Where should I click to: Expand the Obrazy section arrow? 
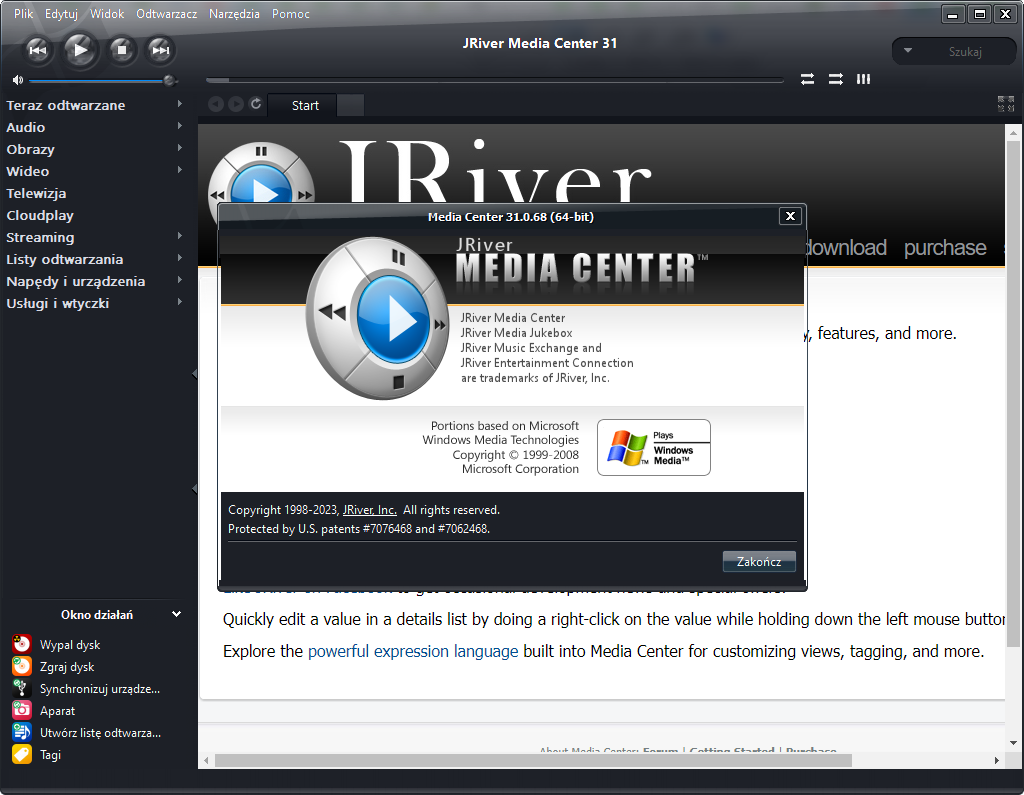180,148
